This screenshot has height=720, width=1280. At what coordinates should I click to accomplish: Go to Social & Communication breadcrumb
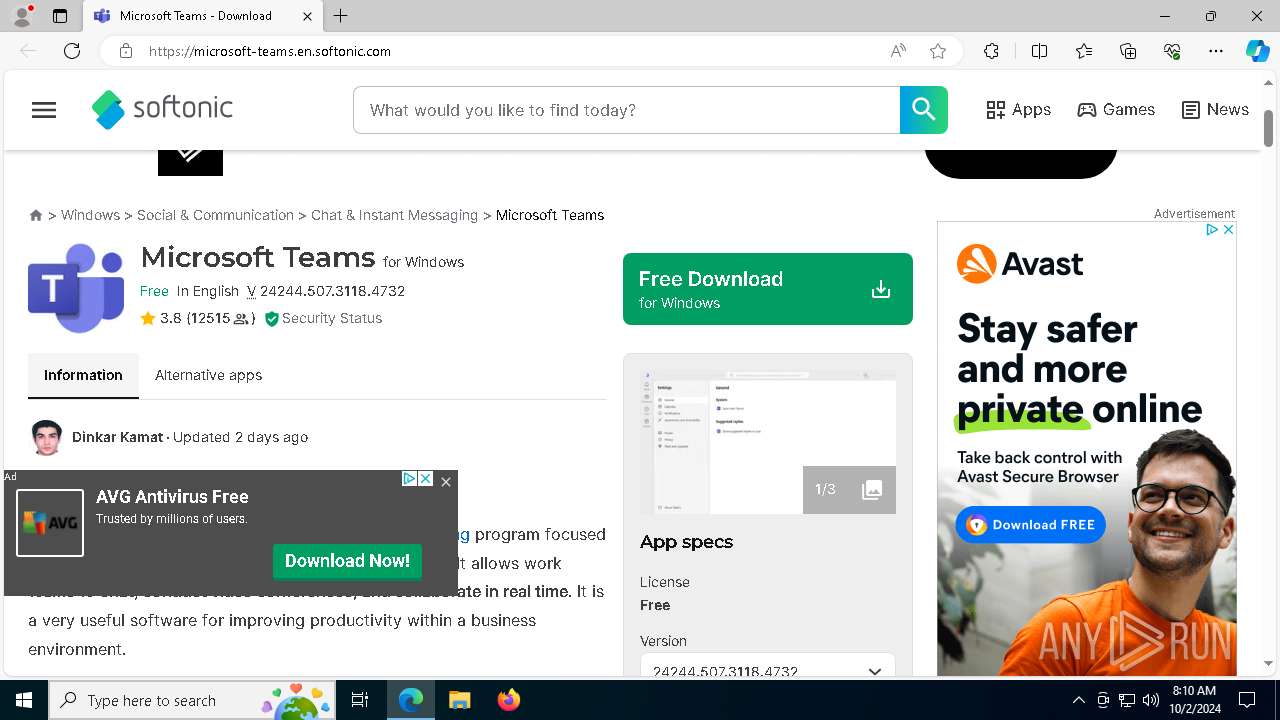point(215,215)
